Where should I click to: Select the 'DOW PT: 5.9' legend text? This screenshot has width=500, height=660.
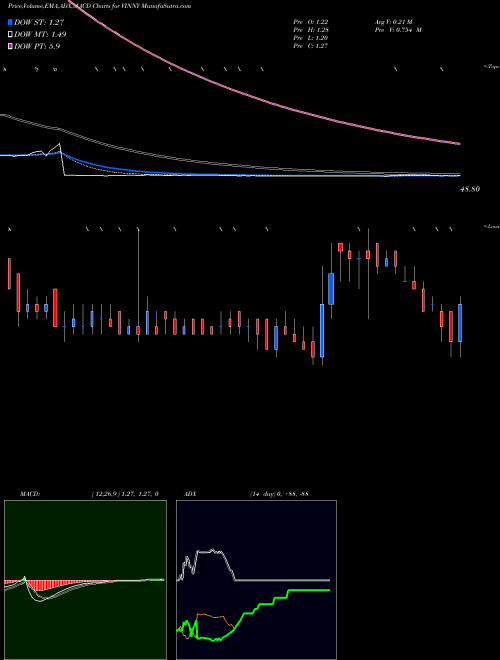click(x=37, y=46)
